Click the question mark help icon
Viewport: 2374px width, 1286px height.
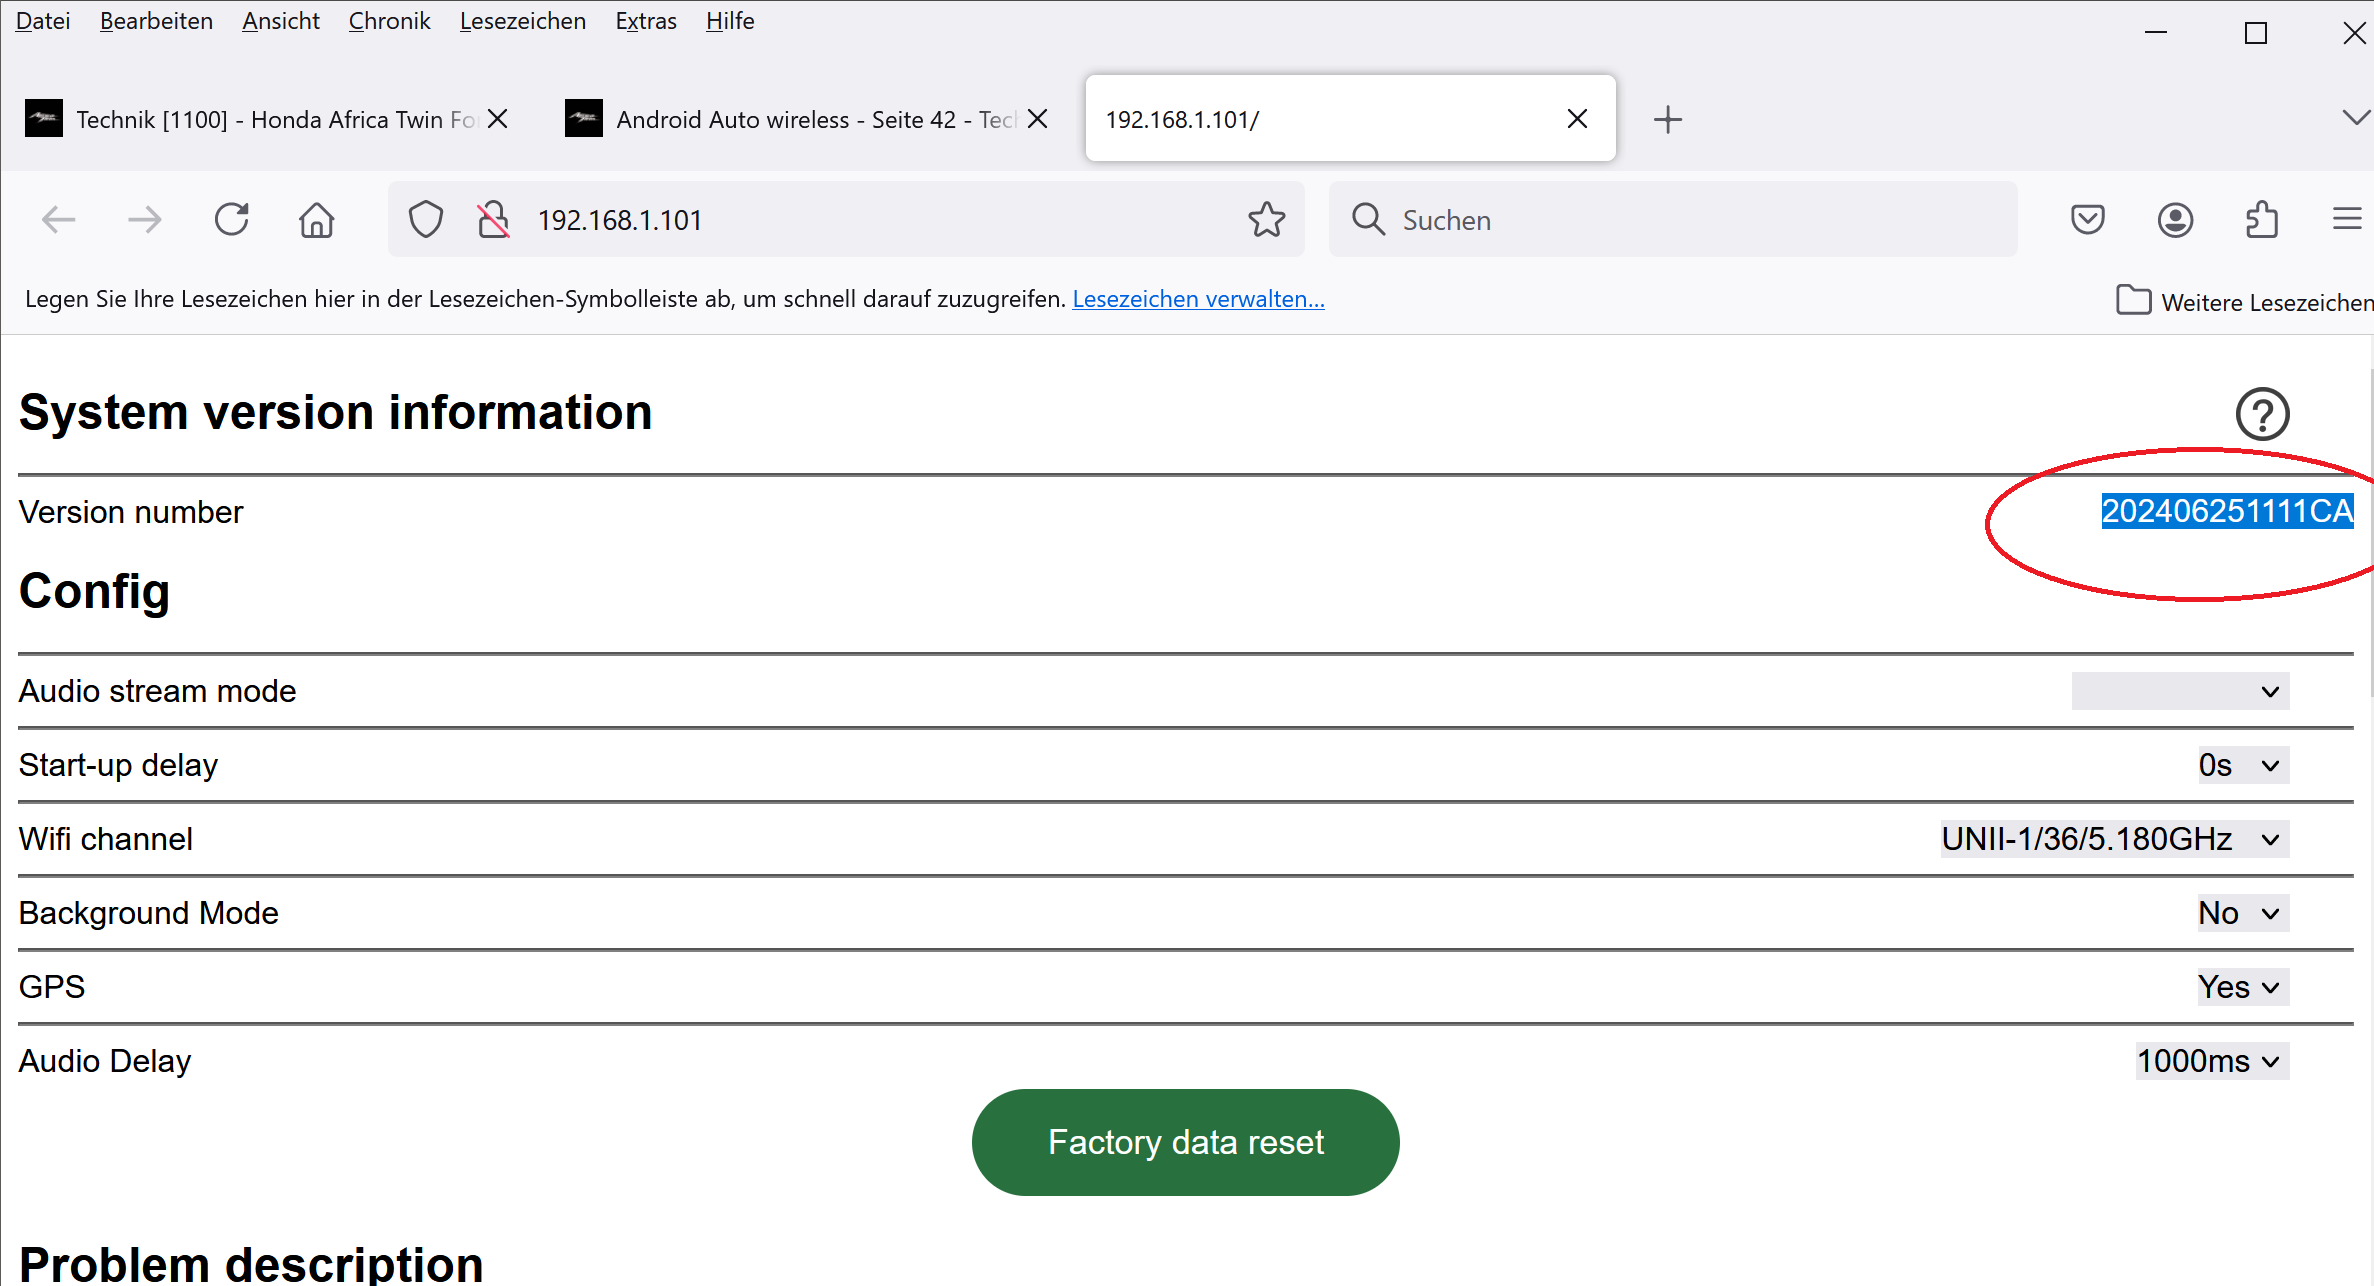[2262, 414]
